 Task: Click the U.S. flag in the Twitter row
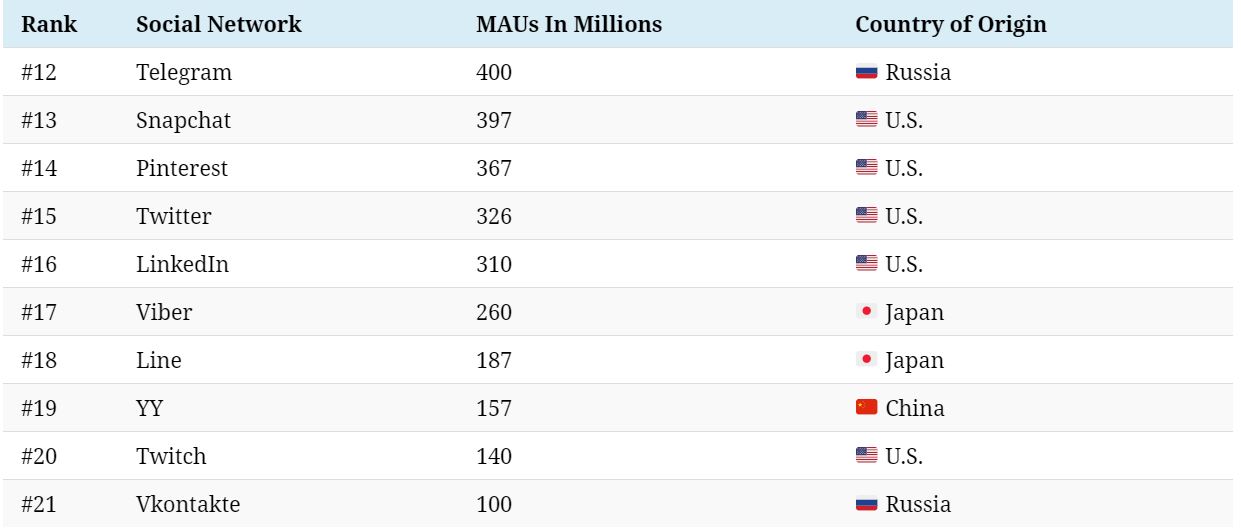tap(866, 216)
